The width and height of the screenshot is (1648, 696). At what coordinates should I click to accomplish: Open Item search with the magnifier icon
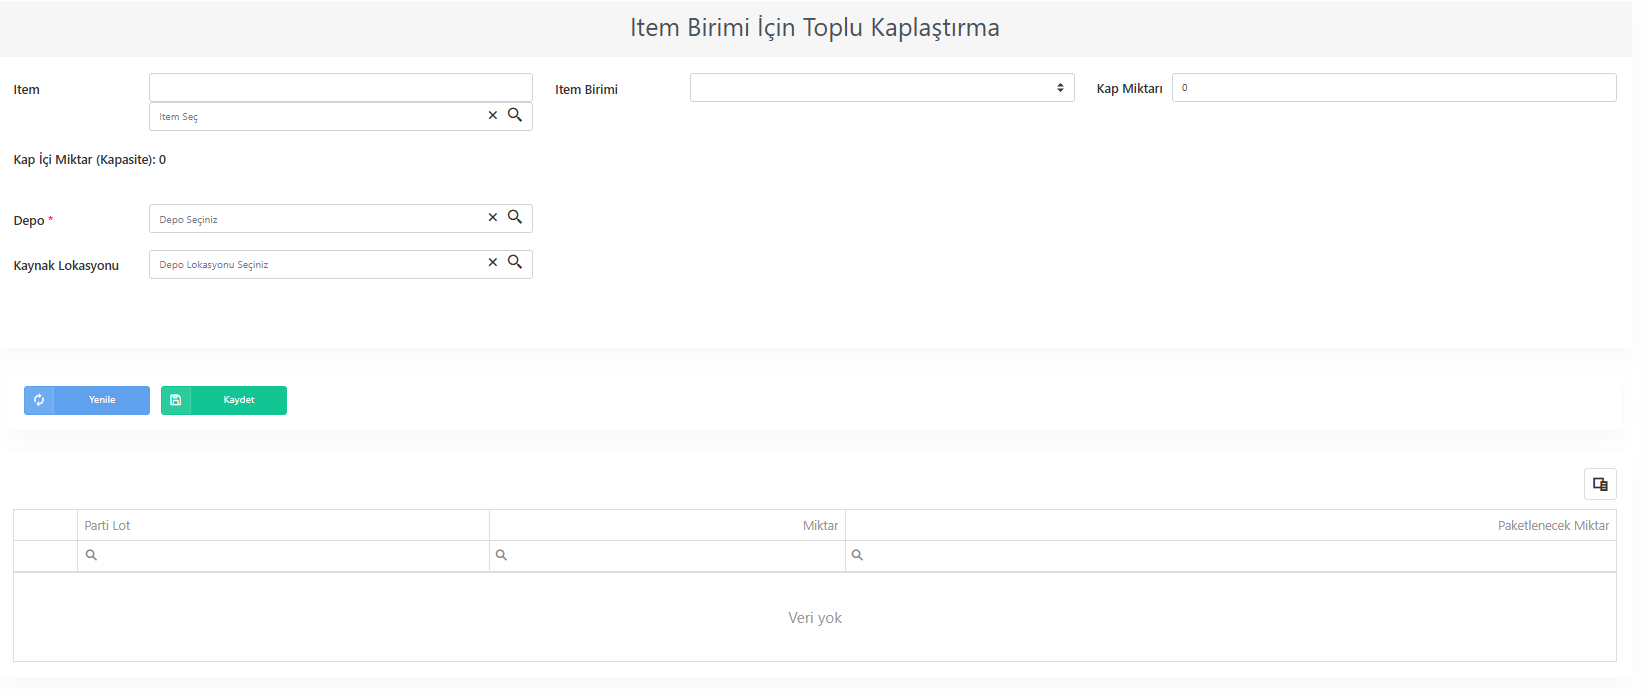pos(515,115)
